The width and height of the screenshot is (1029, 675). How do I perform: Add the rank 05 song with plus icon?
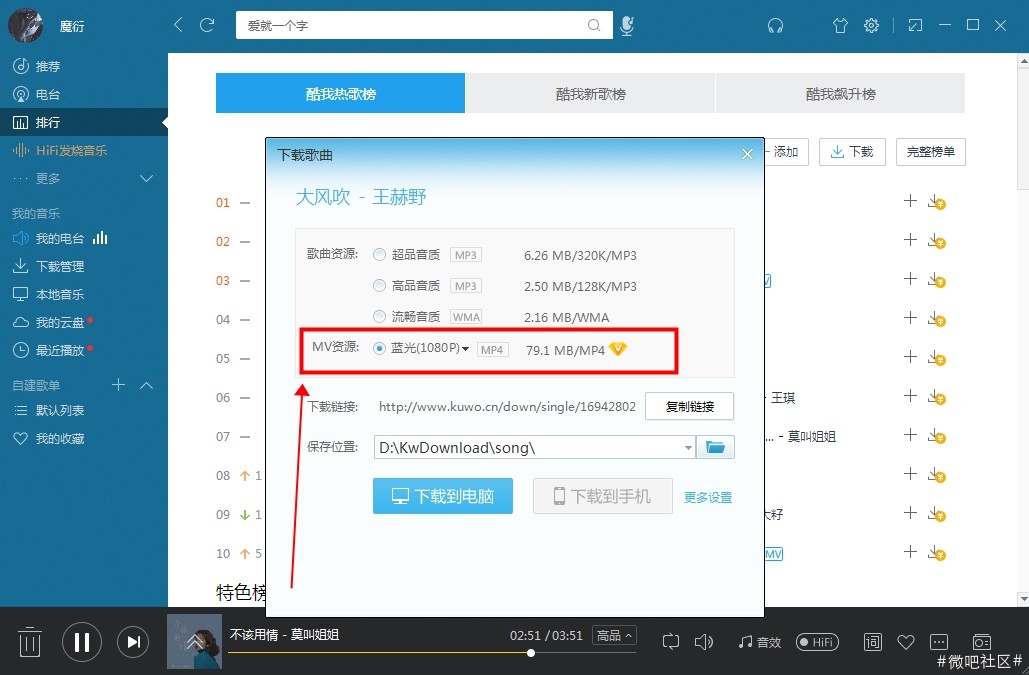(910, 357)
